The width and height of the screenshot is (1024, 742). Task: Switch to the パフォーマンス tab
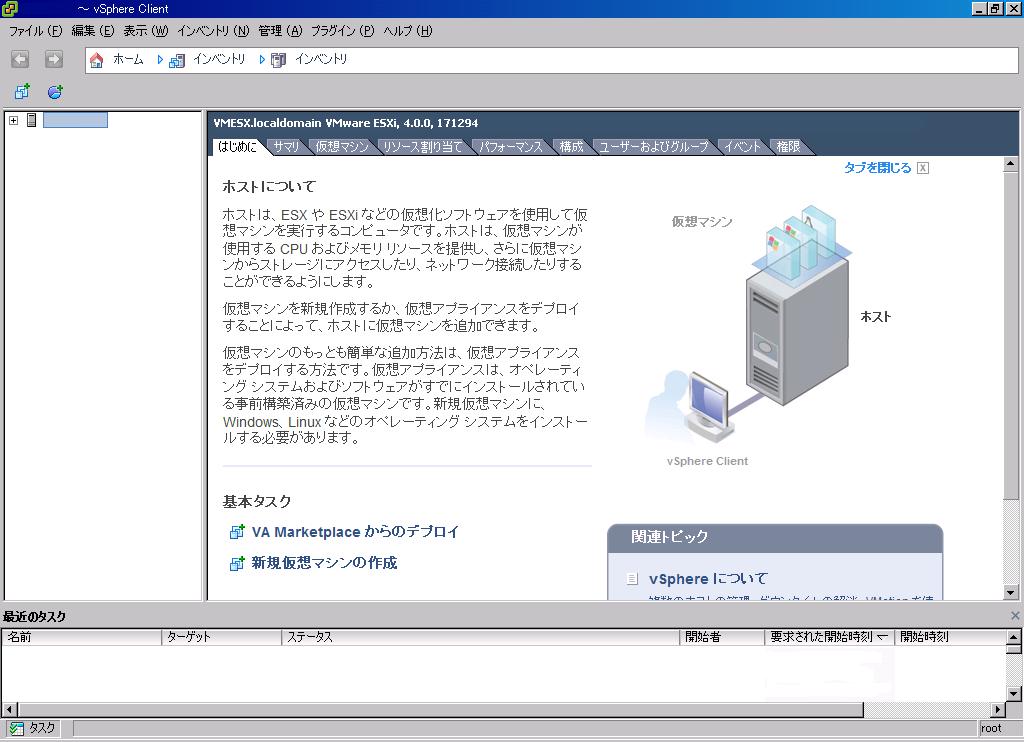(511, 147)
